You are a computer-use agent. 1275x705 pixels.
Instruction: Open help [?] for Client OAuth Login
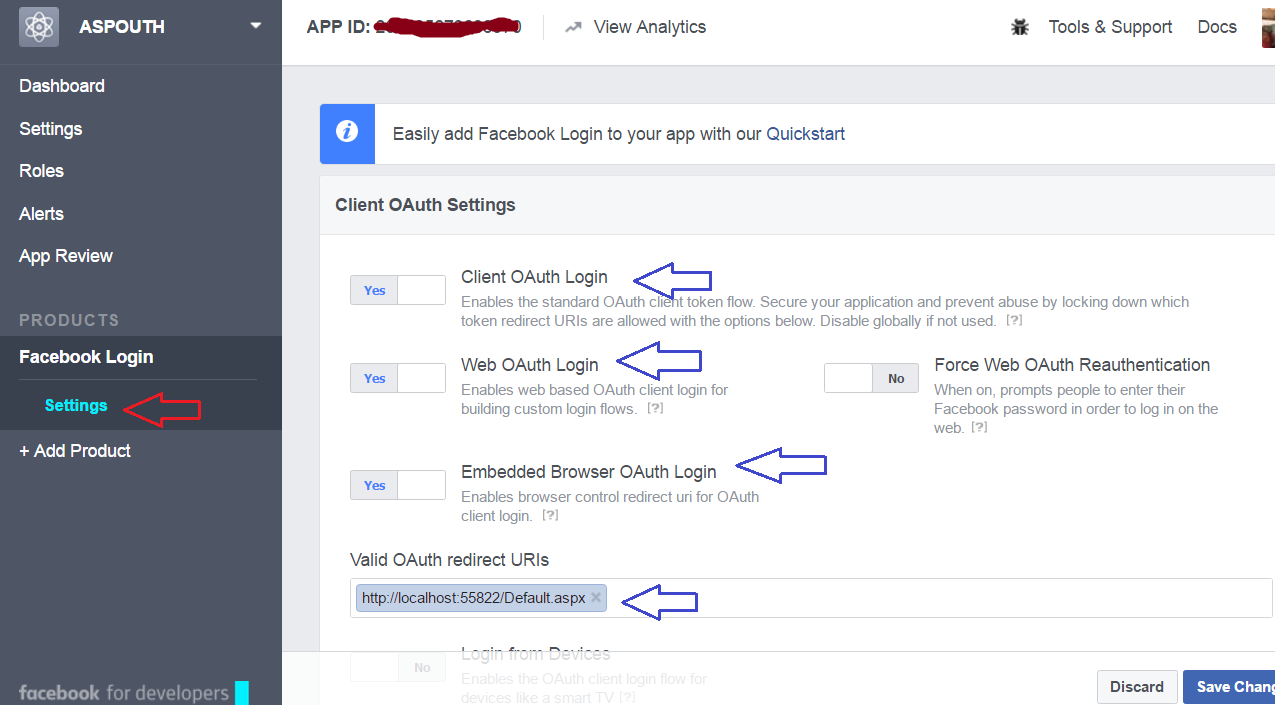(x=1014, y=321)
